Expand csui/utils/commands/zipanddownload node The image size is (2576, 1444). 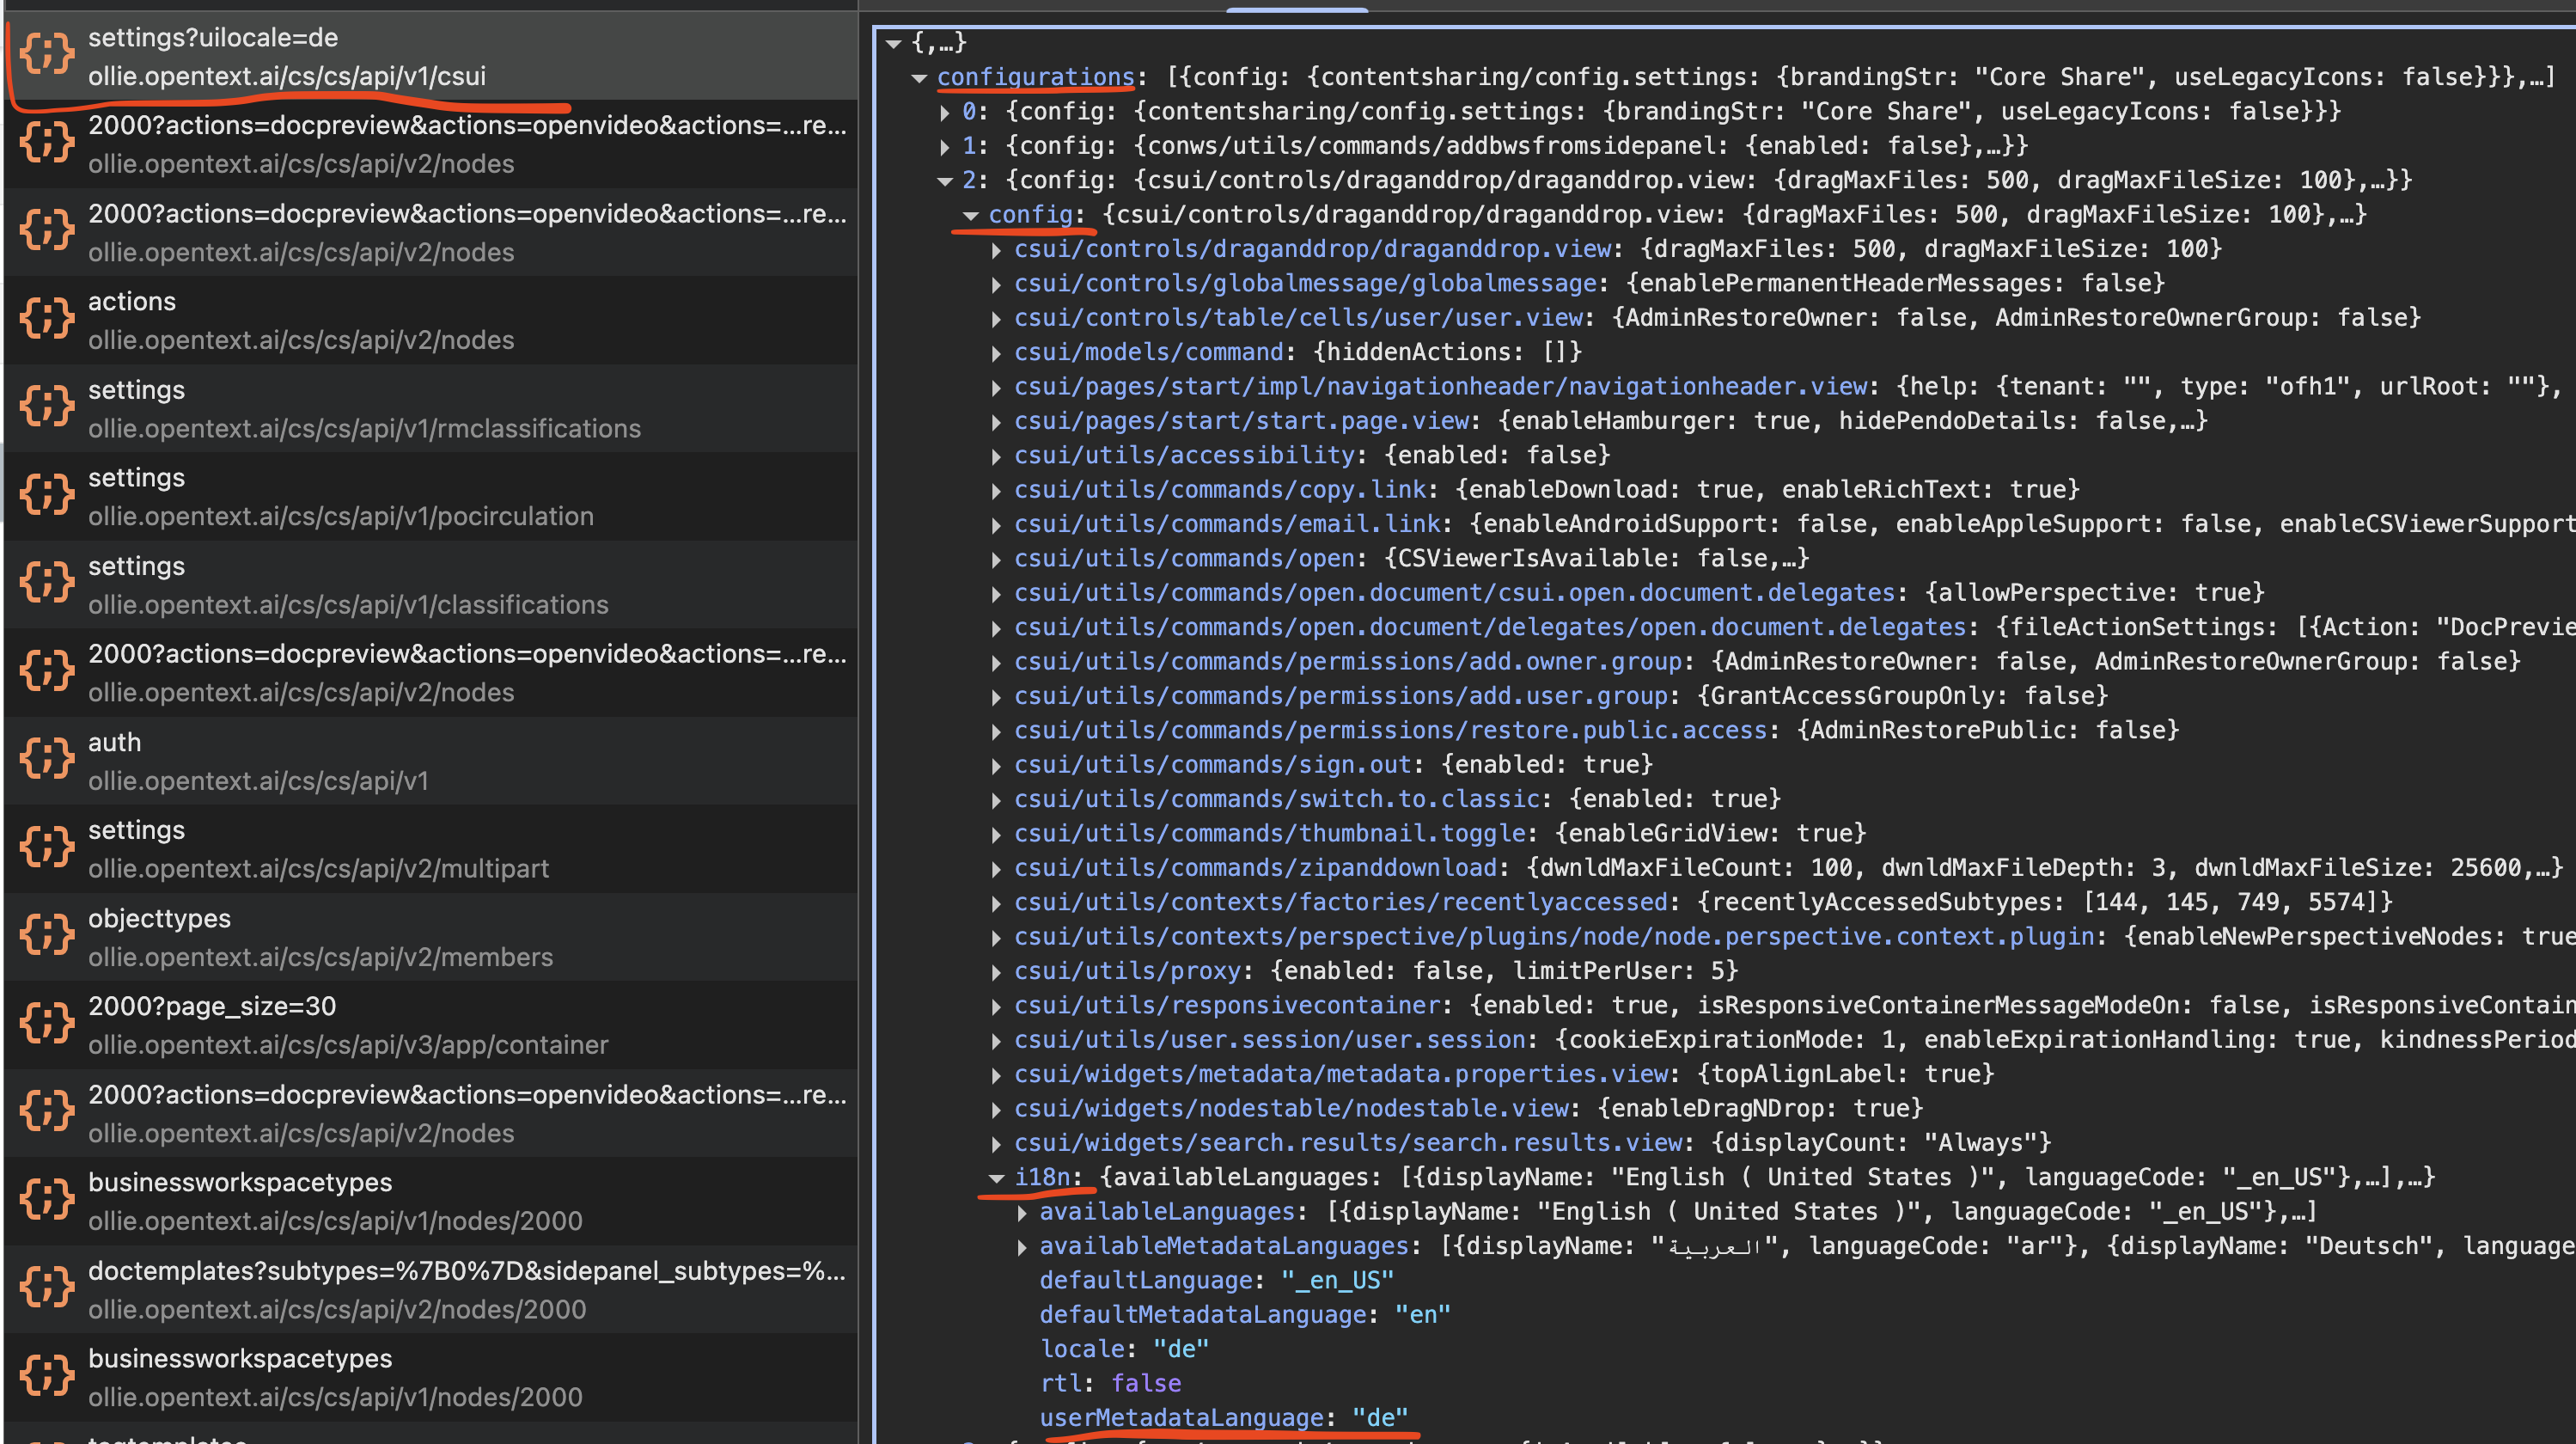(997, 869)
